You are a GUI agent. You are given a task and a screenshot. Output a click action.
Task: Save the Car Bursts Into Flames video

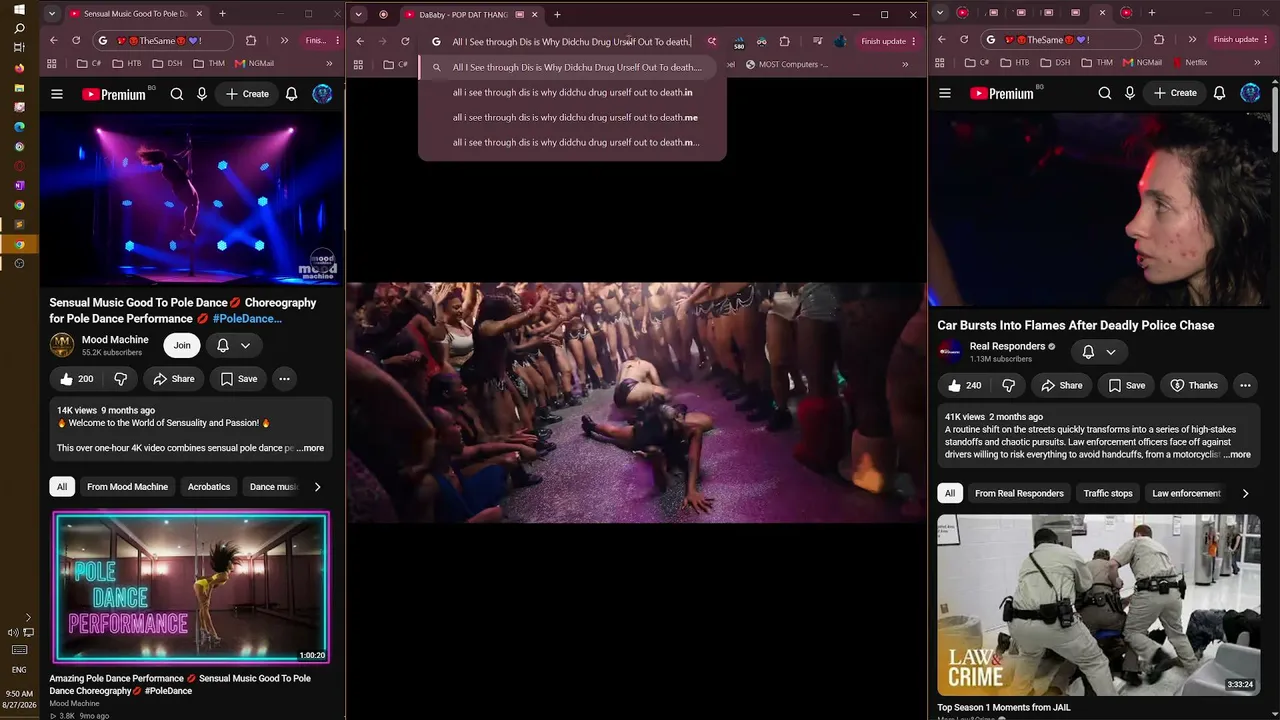click(x=1127, y=385)
